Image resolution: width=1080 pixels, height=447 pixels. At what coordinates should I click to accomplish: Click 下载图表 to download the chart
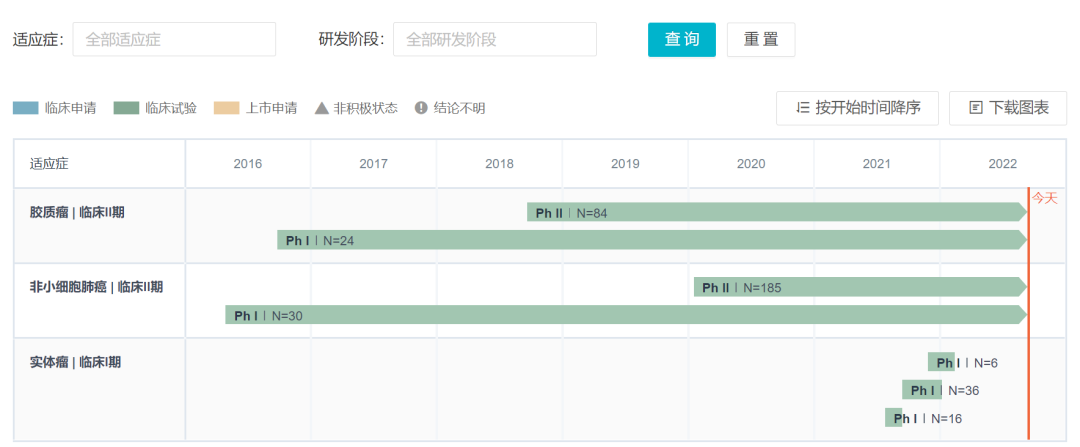pyautogui.click(x=1008, y=108)
